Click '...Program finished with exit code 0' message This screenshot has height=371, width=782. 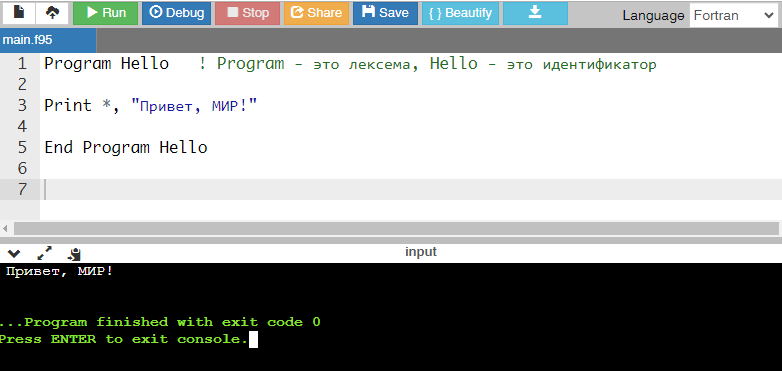160,322
